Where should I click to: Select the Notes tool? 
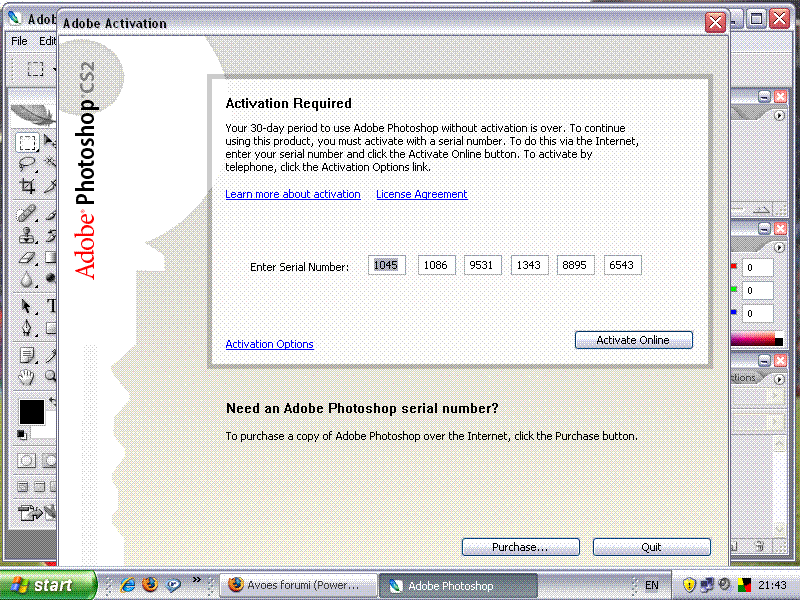click(x=27, y=355)
